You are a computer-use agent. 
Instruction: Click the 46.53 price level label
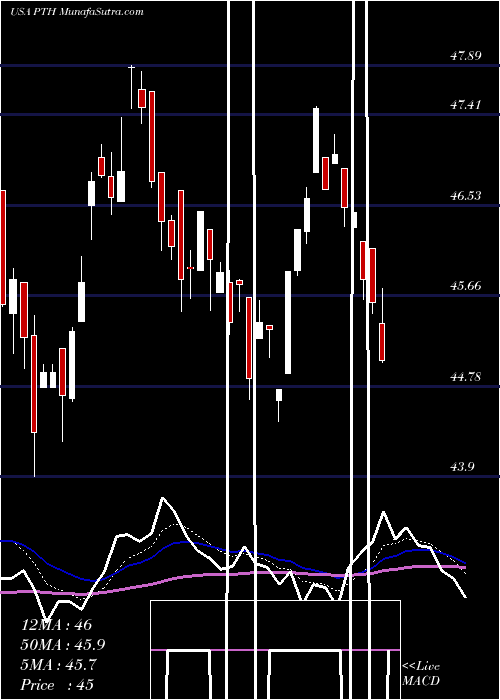pyautogui.click(x=465, y=196)
